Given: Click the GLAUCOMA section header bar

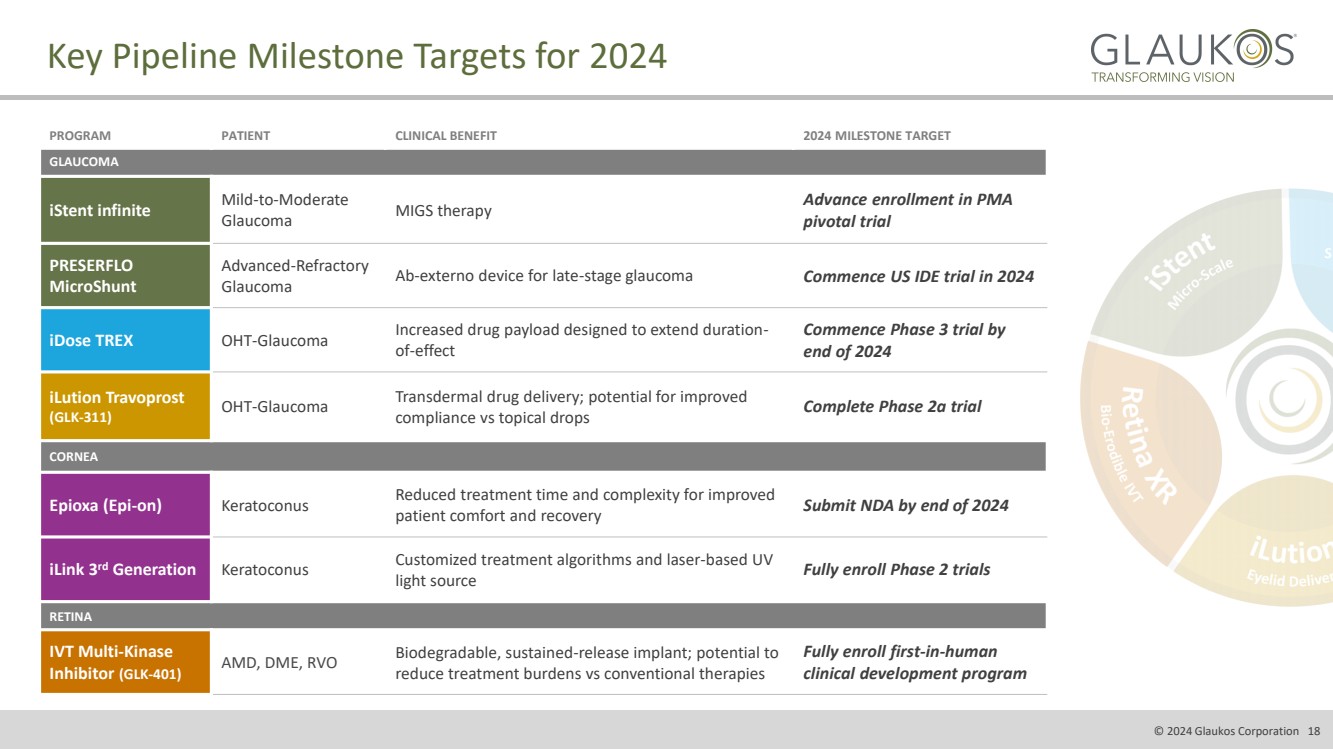Looking at the screenshot, I should coord(543,162).
